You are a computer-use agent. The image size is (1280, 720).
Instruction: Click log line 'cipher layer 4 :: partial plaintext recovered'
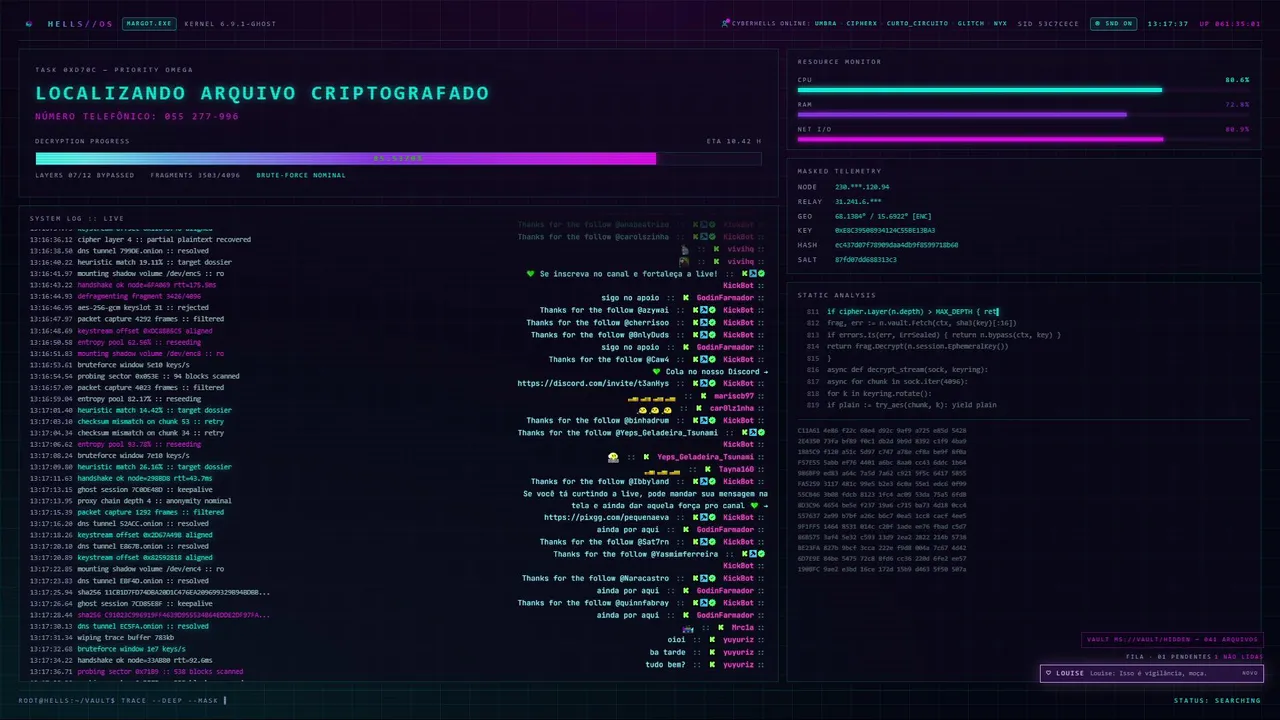[140, 239]
